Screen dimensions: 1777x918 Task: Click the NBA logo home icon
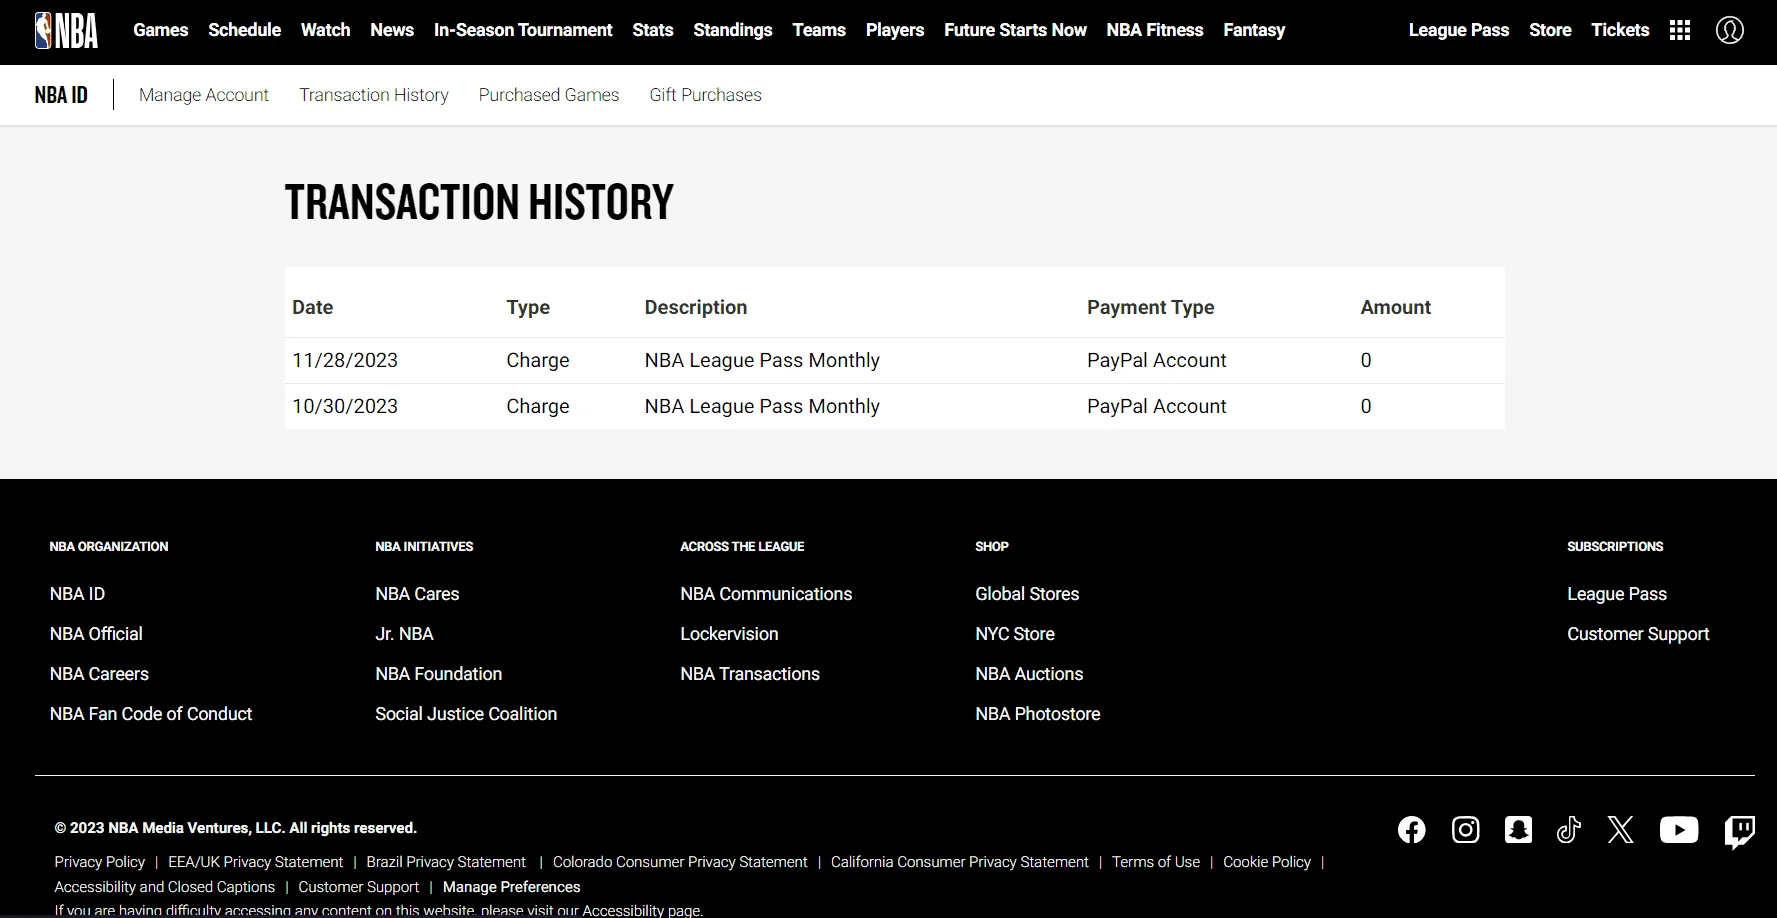pos(66,30)
